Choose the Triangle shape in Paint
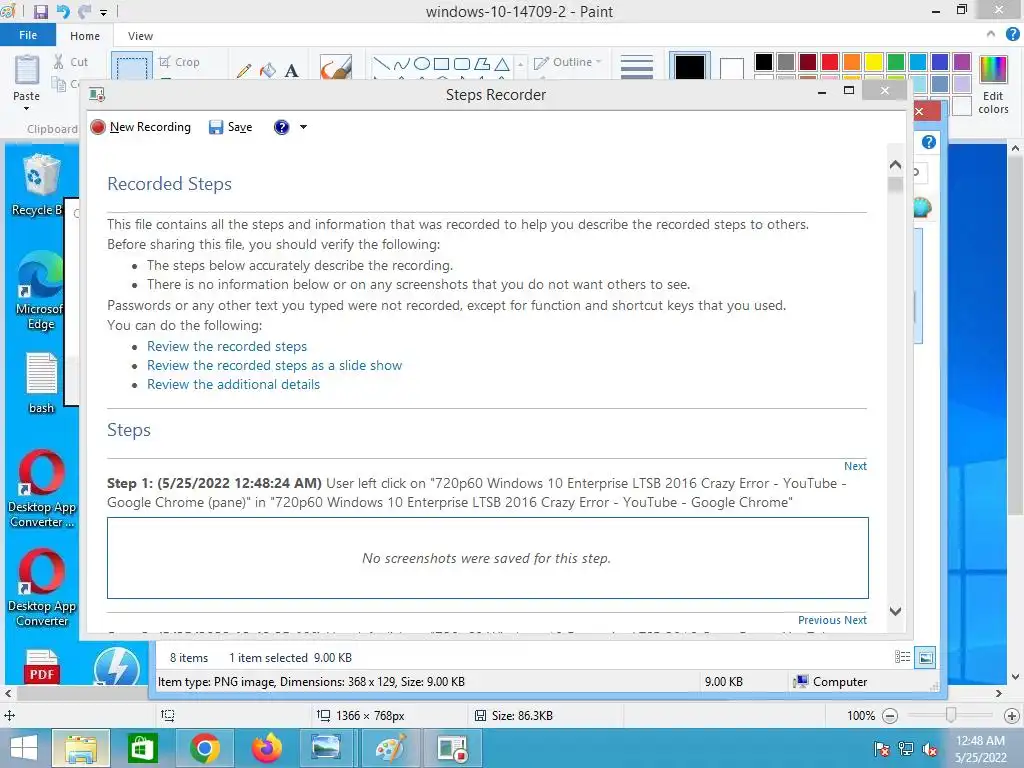The height and width of the screenshot is (768, 1024). point(502,64)
